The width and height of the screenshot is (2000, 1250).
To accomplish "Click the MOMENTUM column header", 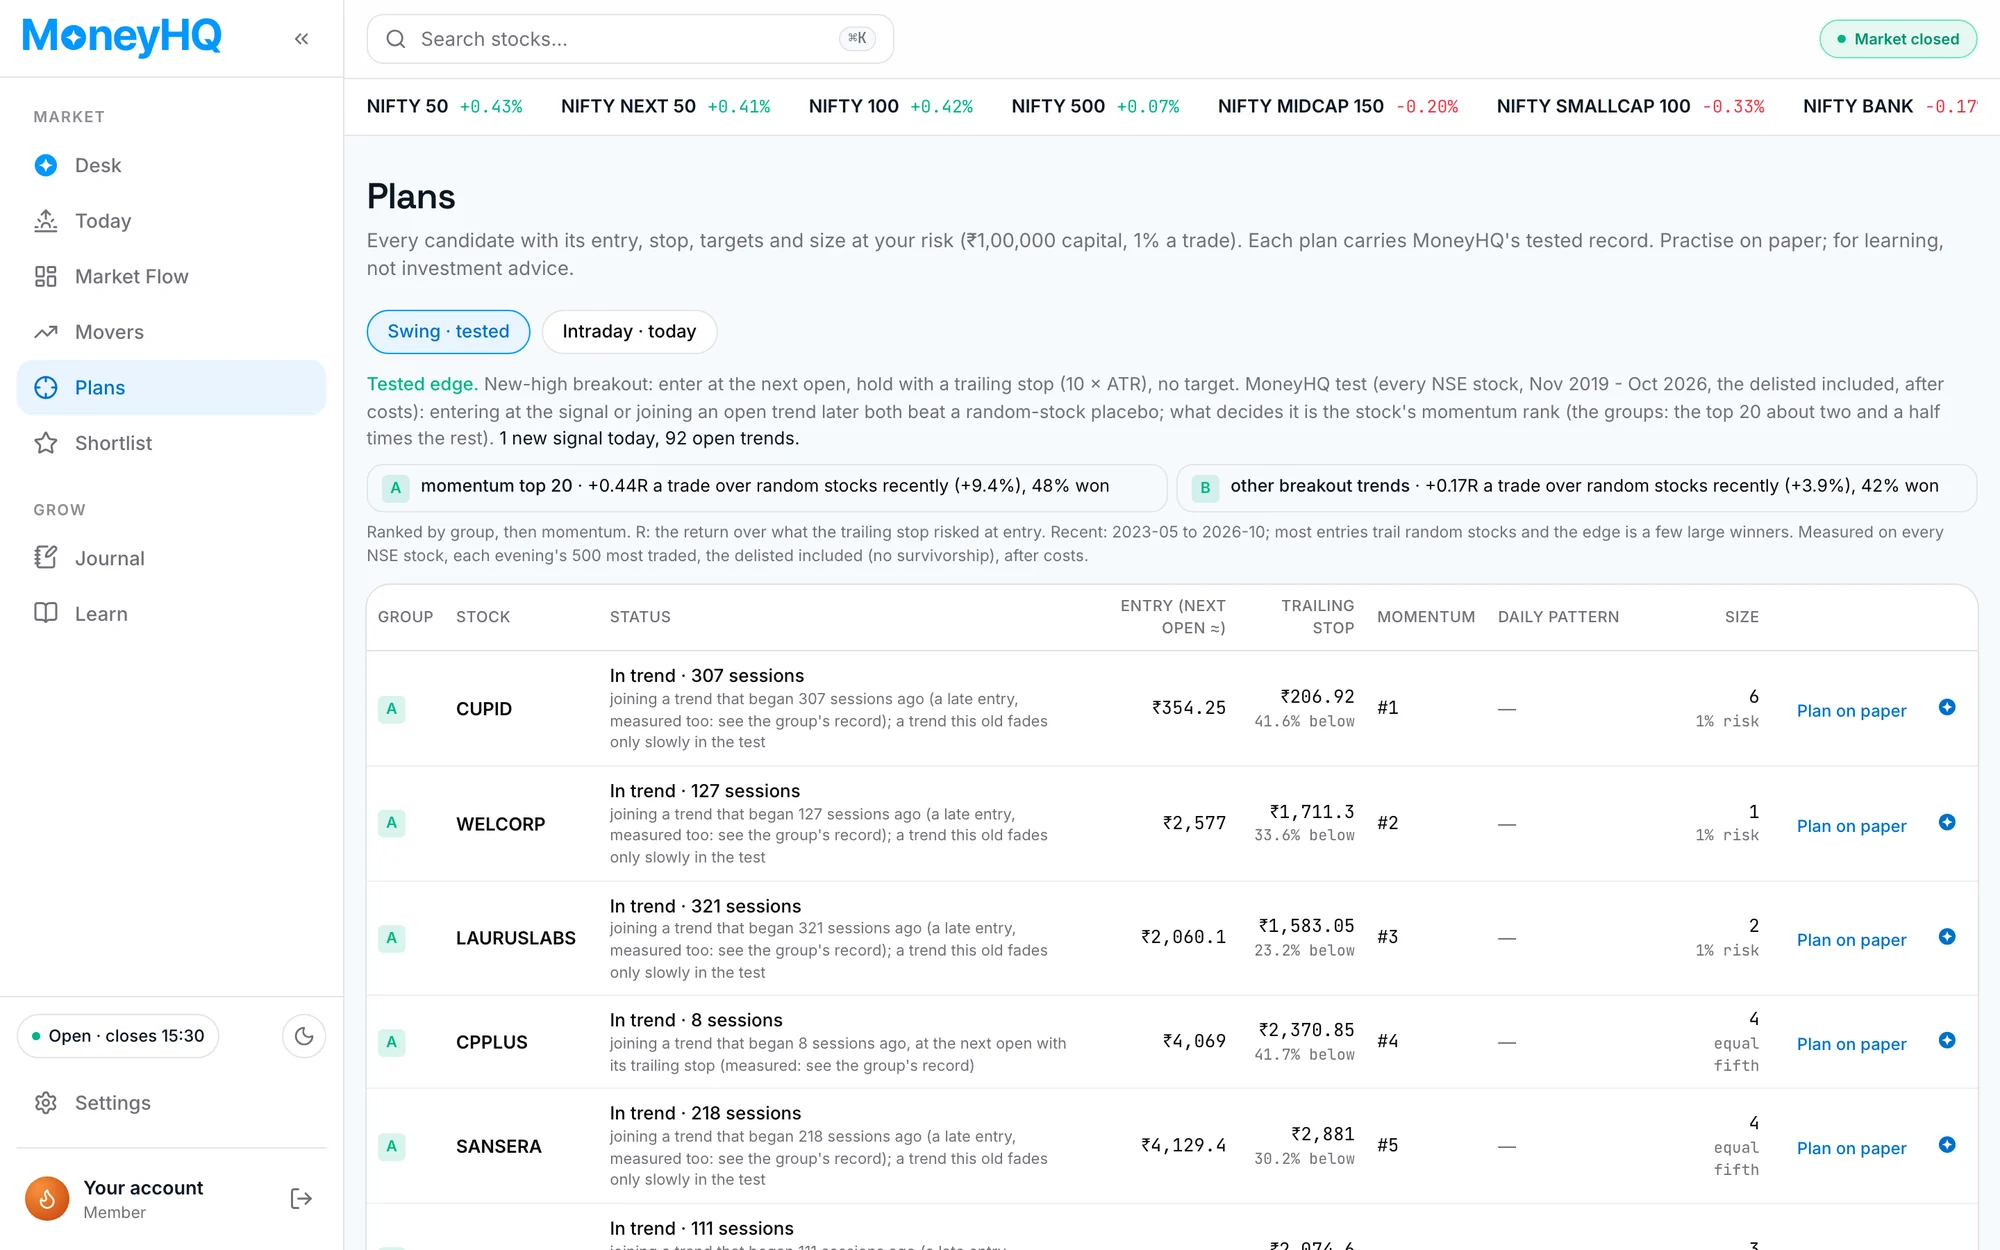I will click(x=1426, y=617).
